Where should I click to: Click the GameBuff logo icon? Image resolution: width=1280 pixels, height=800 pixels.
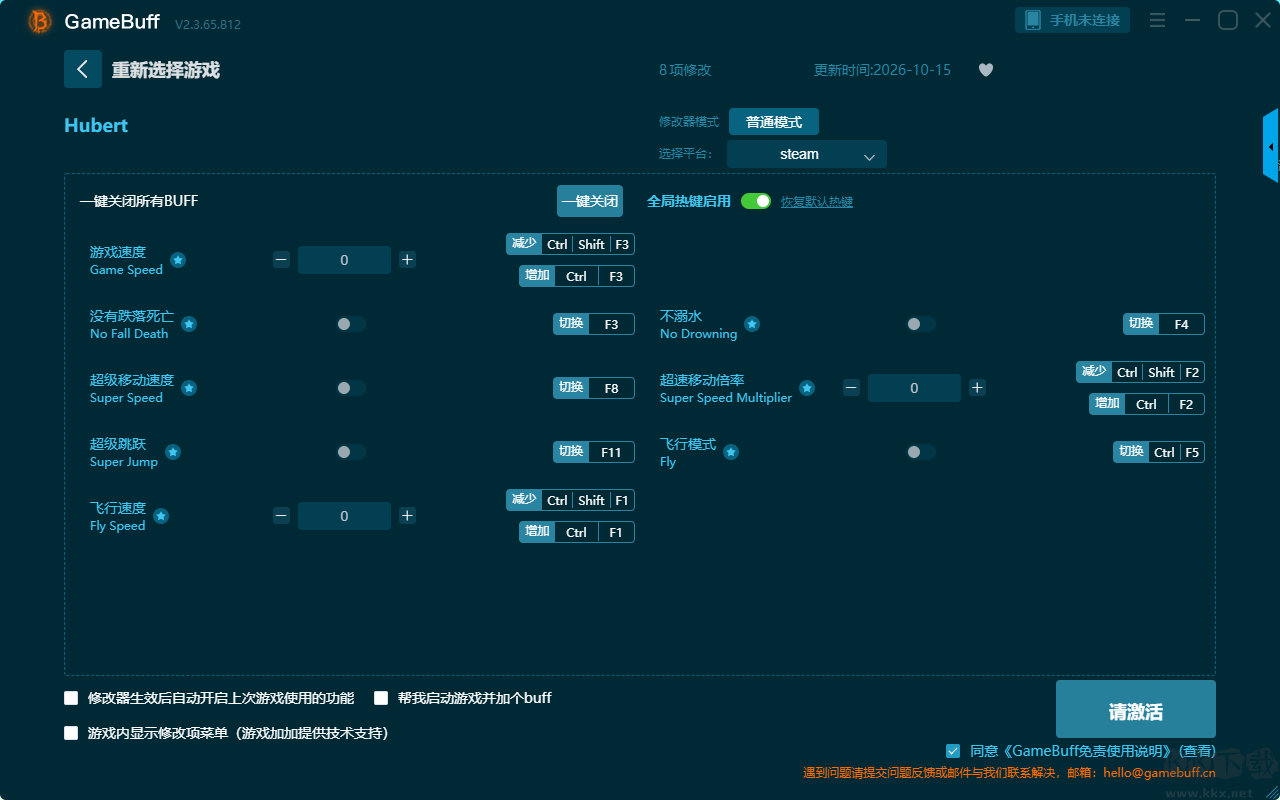click(x=40, y=21)
